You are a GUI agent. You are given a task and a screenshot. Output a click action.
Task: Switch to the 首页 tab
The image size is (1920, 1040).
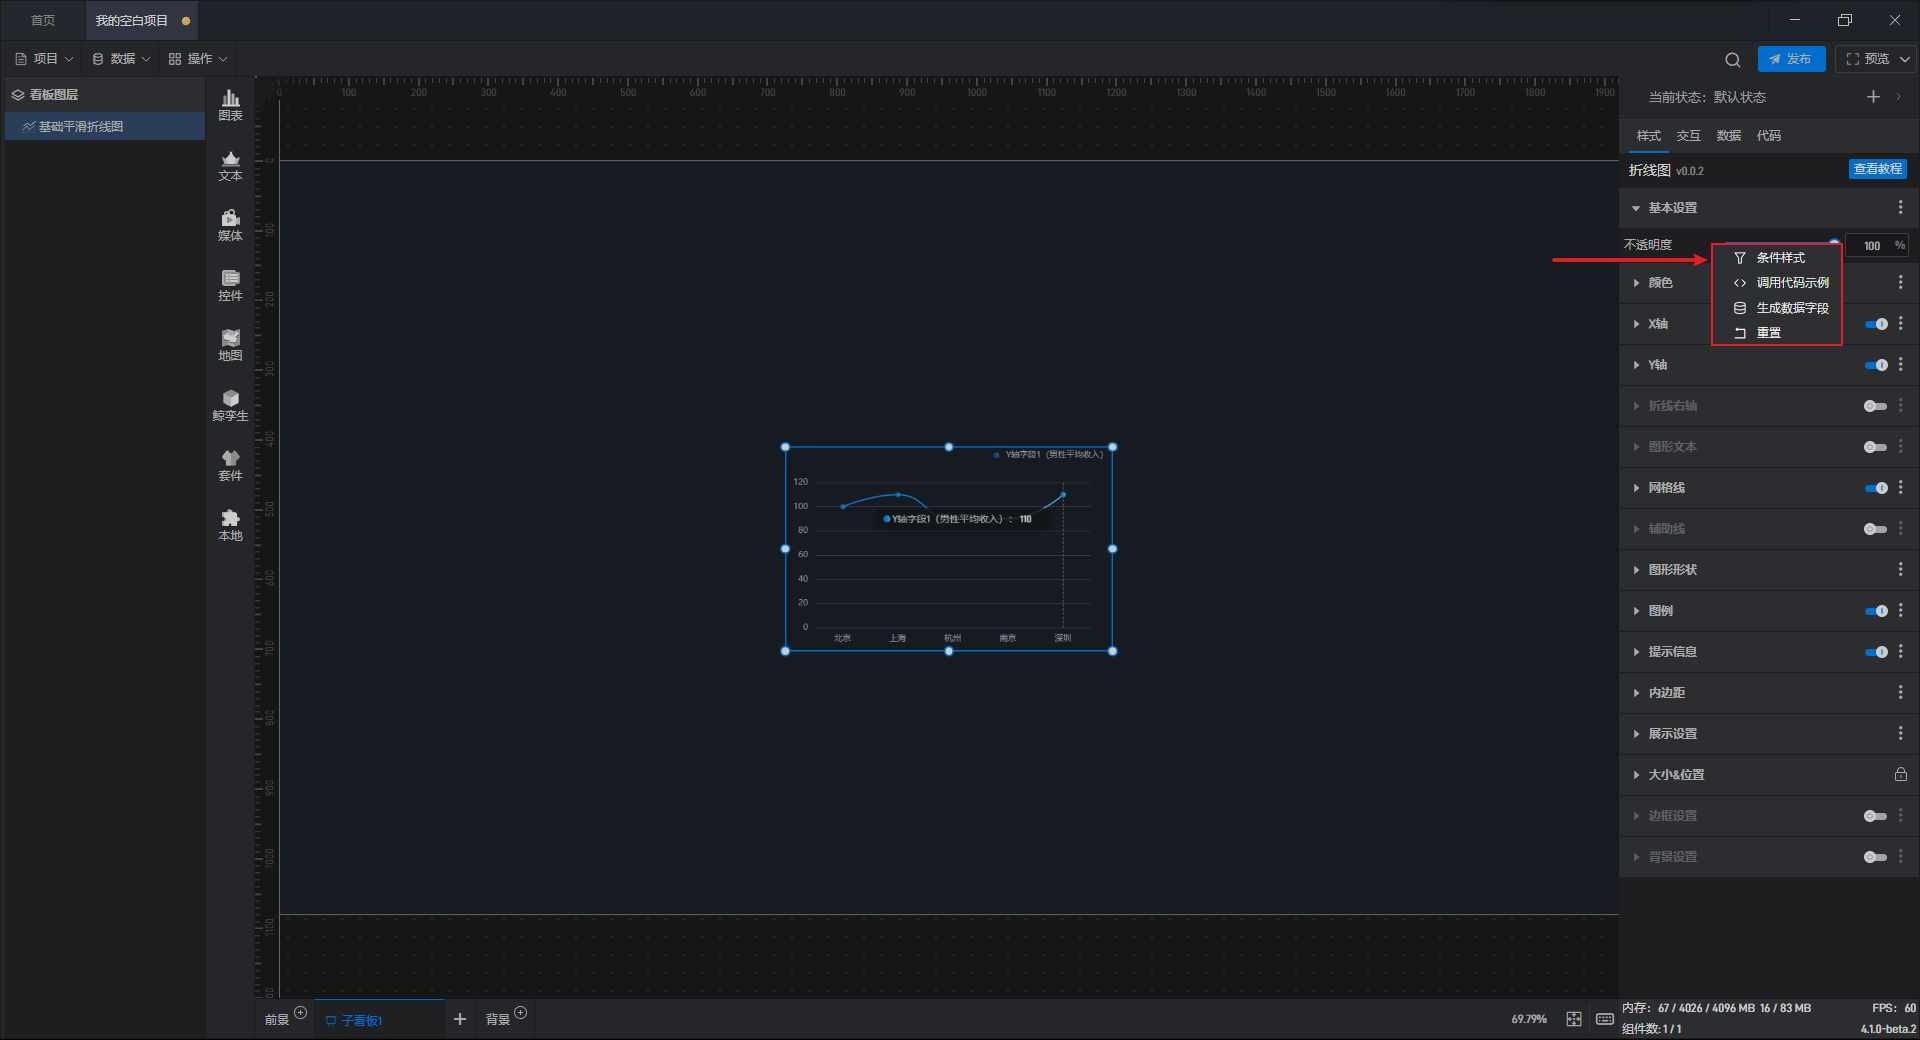tap(43, 21)
